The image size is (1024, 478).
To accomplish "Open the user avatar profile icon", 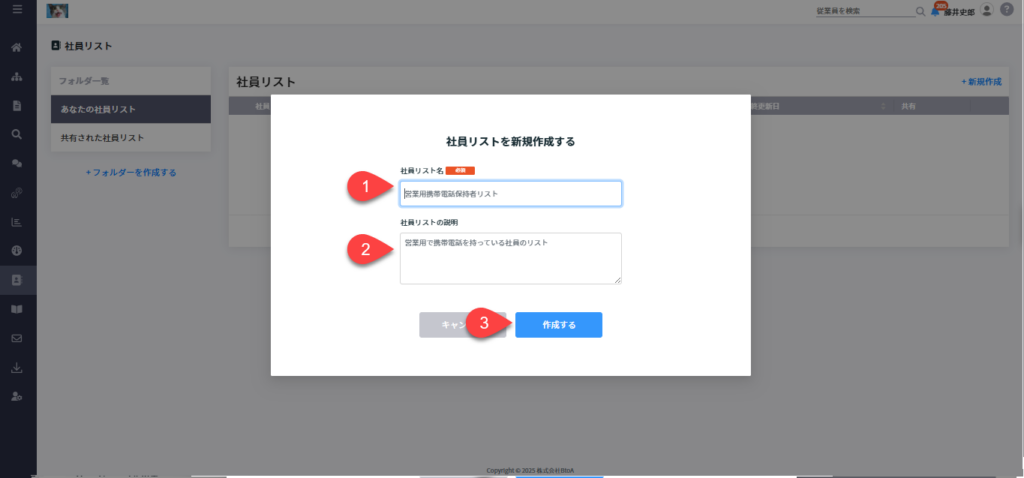I will pos(987,10).
